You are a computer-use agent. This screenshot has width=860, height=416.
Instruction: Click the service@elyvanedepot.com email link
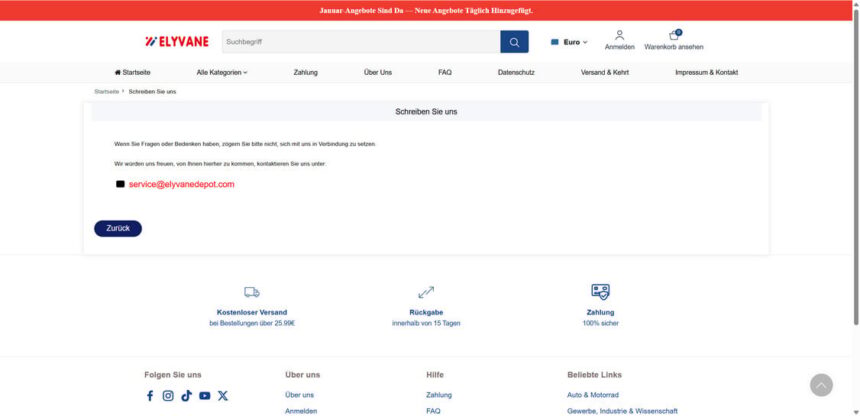coord(182,184)
